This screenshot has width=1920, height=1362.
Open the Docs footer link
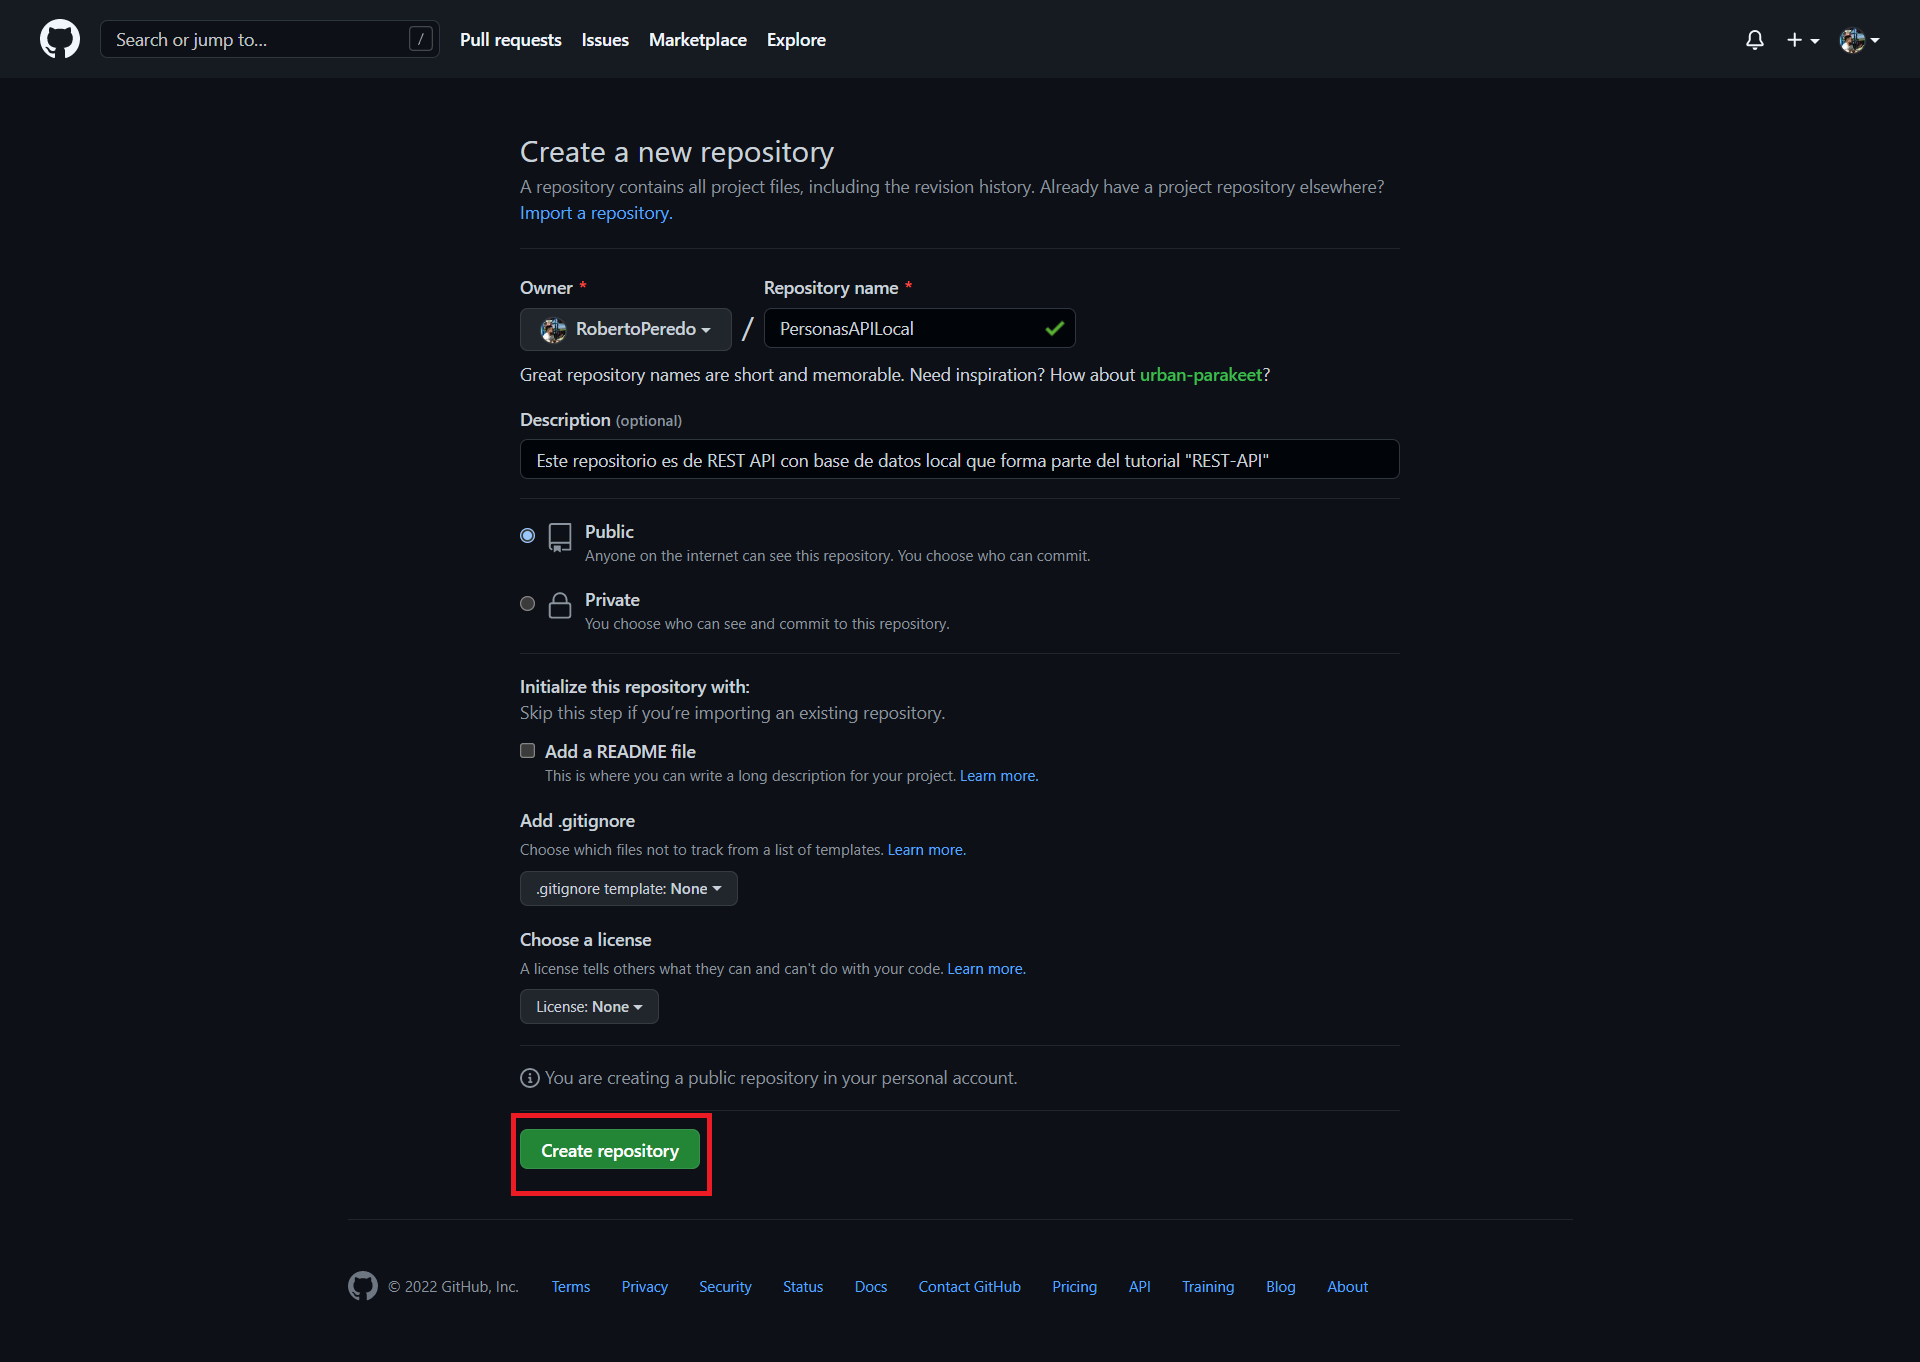pyautogui.click(x=871, y=1287)
